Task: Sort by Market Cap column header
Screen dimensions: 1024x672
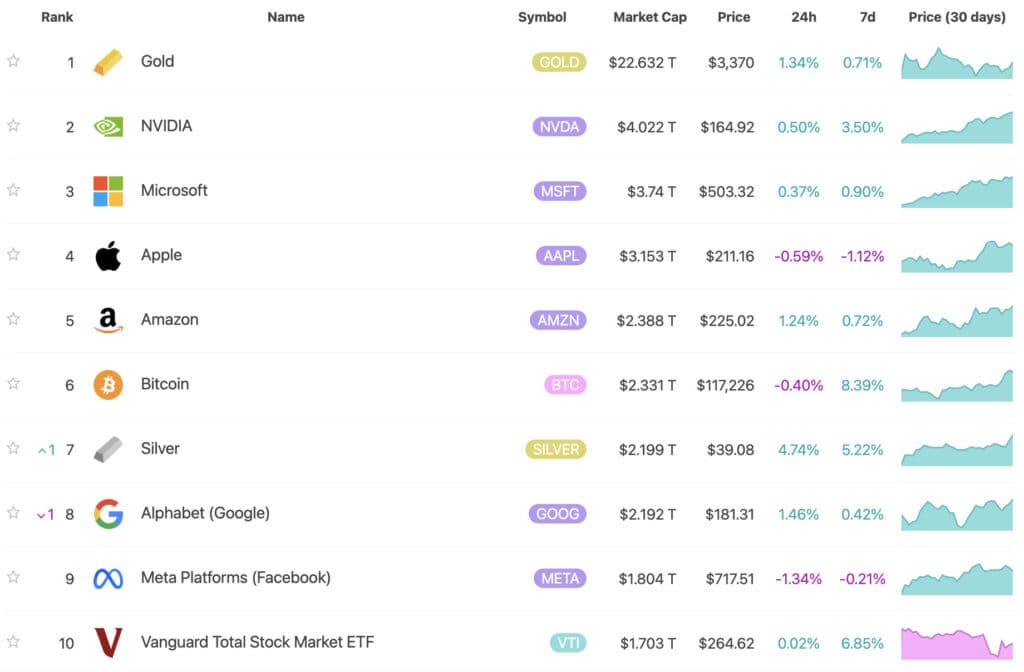Action: [x=650, y=17]
